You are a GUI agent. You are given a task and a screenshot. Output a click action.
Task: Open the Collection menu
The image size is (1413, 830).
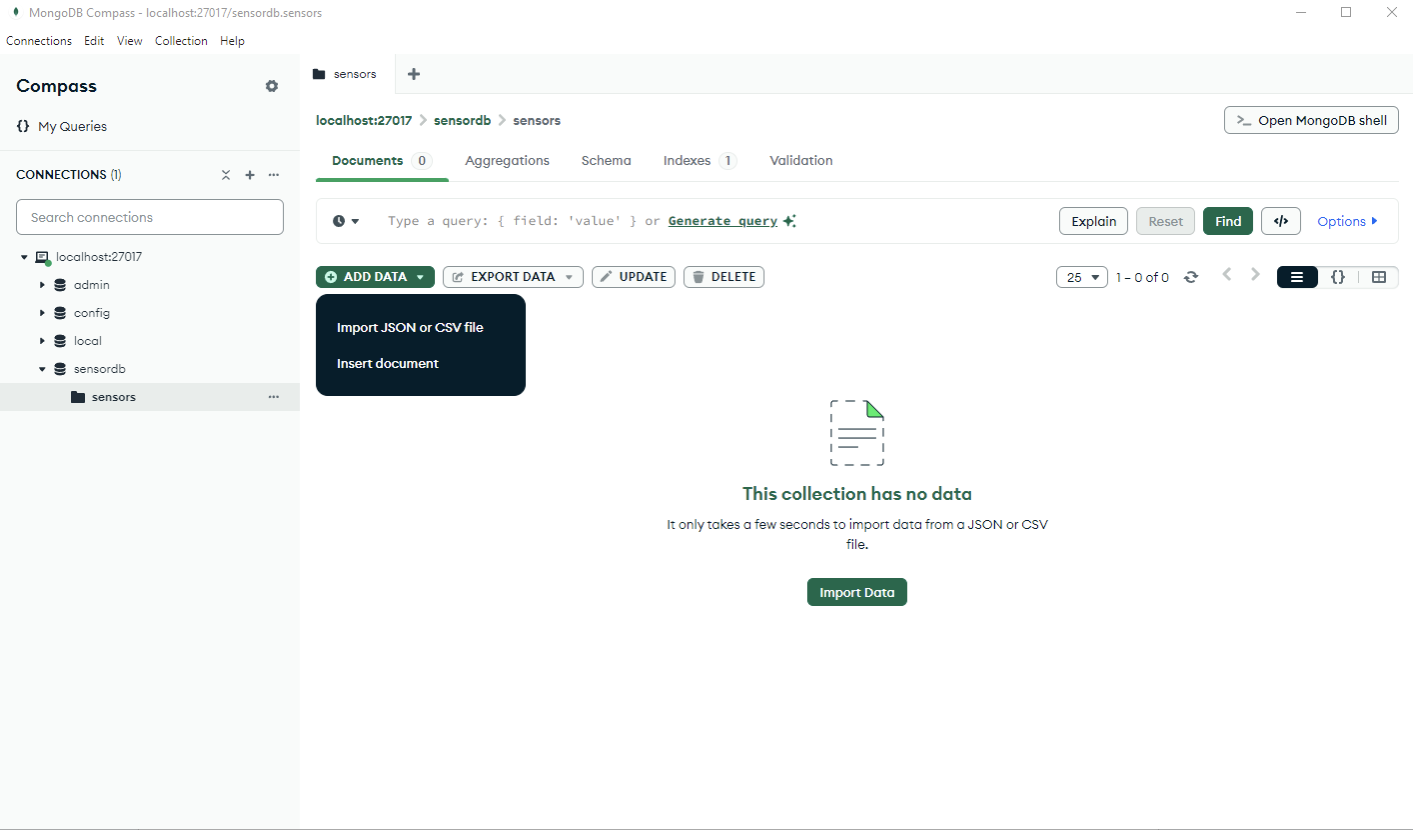(181, 41)
